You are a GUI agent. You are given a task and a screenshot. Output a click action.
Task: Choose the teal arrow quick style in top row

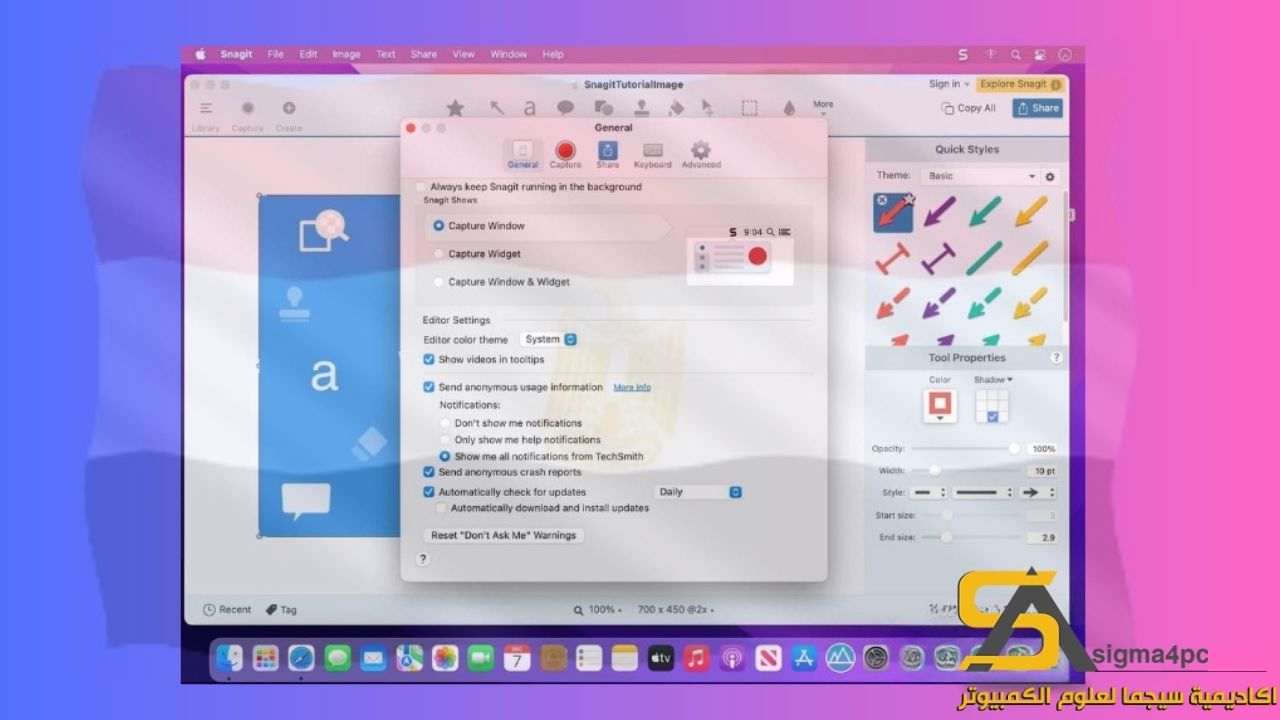[x=985, y=212]
